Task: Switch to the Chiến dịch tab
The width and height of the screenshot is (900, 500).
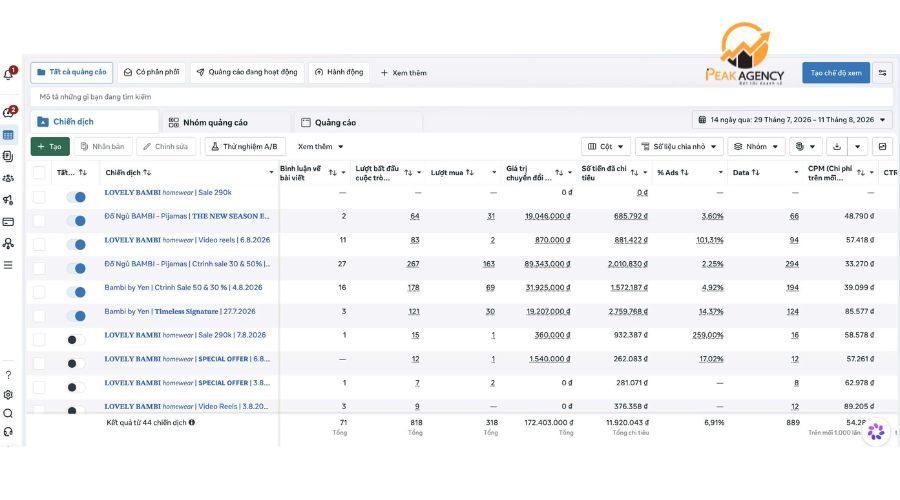Action: pyautogui.click(x=95, y=122)
